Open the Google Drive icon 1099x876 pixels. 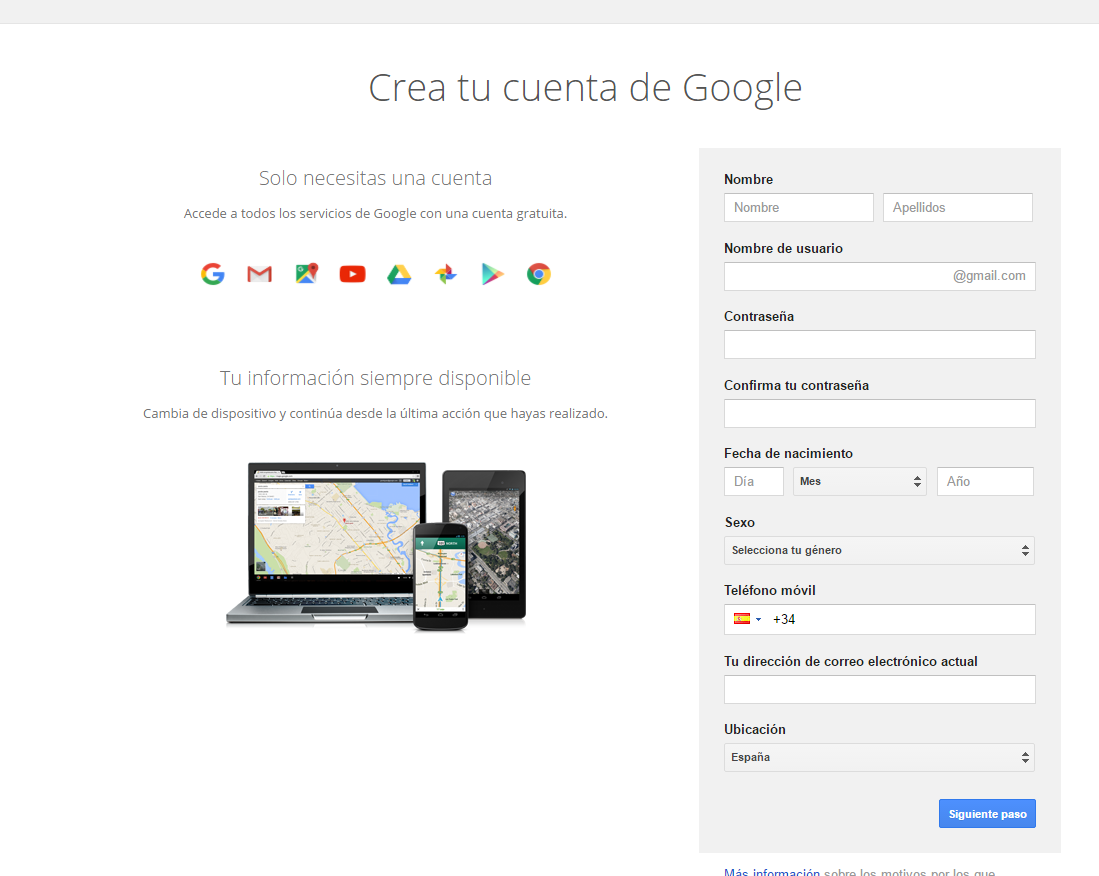[399, 273]
